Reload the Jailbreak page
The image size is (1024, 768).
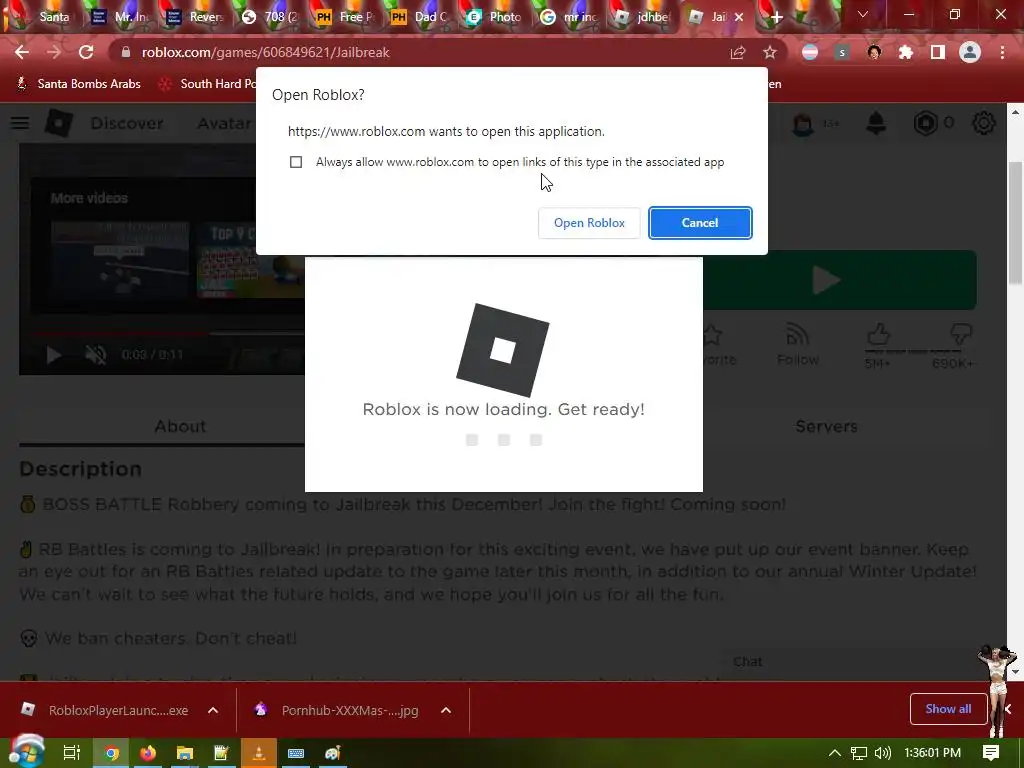[x=86, y=52]
